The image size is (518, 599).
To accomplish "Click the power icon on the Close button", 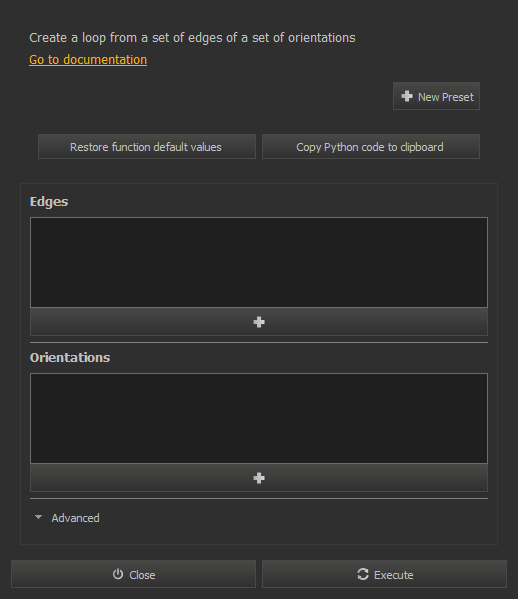I will (118, 574).
